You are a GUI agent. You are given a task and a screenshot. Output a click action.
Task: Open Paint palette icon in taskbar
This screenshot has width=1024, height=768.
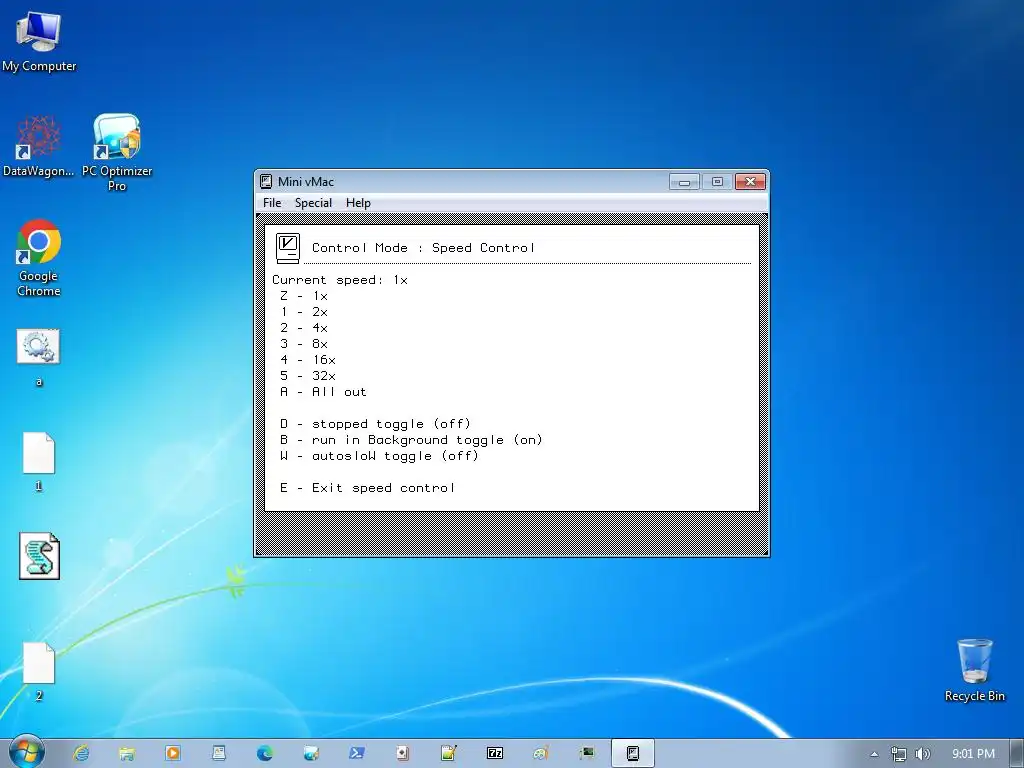coord(541,753)
